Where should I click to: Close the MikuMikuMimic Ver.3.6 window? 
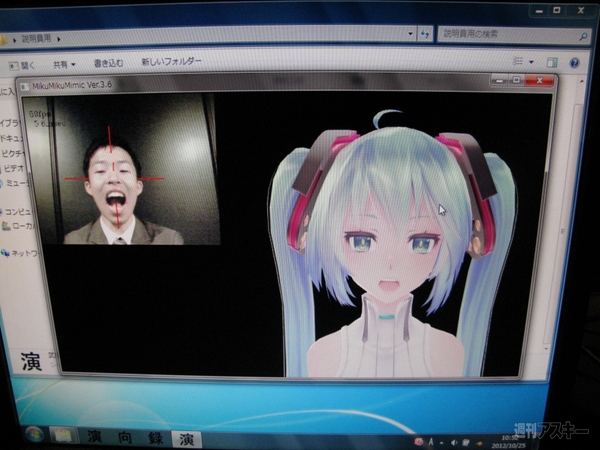[x=539, y=80]
